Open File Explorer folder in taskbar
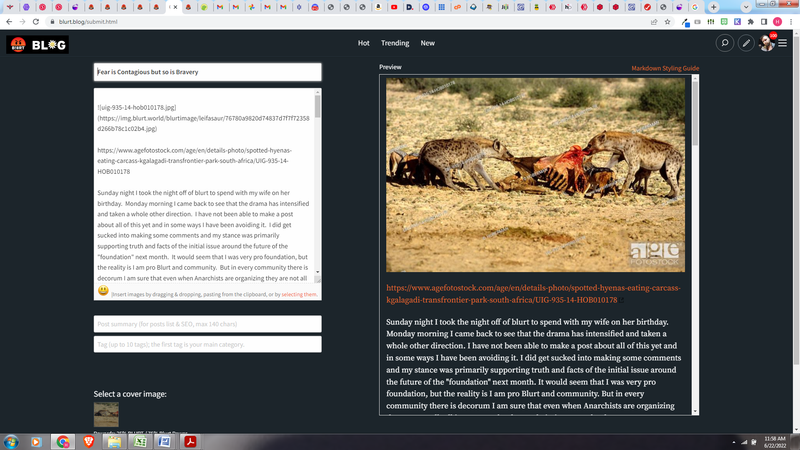This screenshot has height=450, width=800. (x=114, y=442)
